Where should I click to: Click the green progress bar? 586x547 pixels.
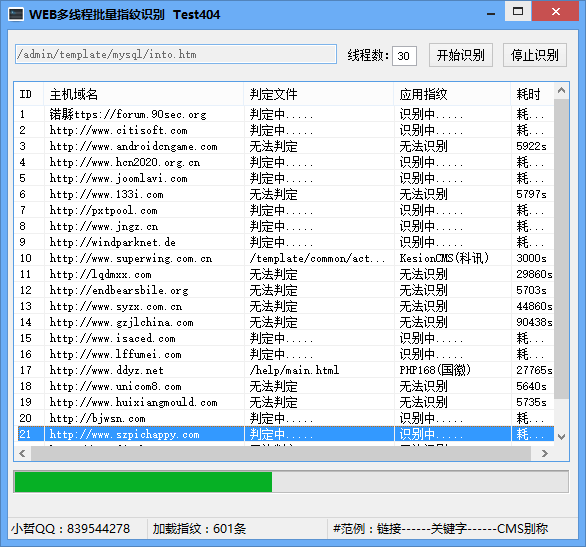143,482
